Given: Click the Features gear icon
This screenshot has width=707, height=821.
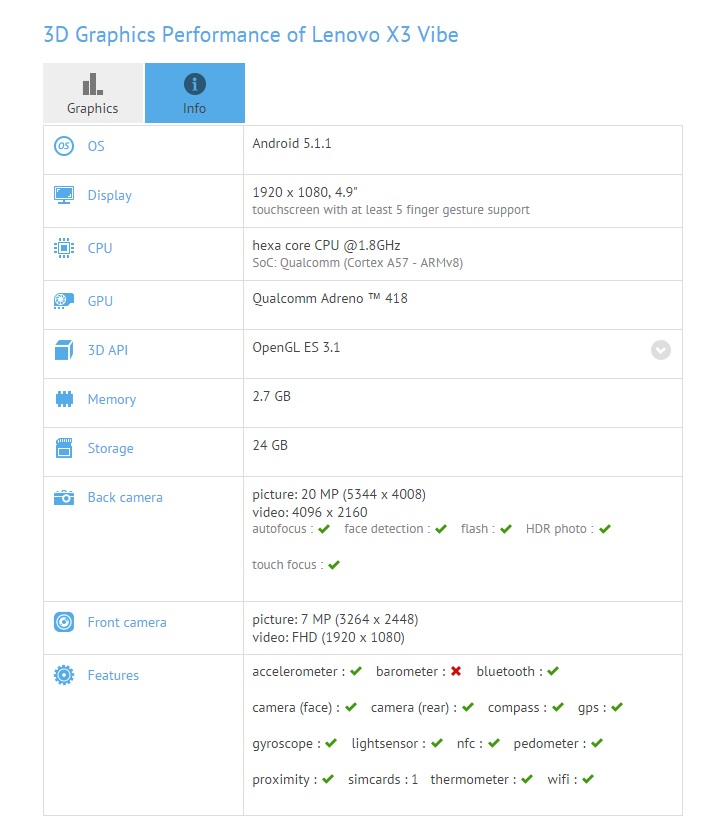Looking at the screenshot, I should (64, 675).
